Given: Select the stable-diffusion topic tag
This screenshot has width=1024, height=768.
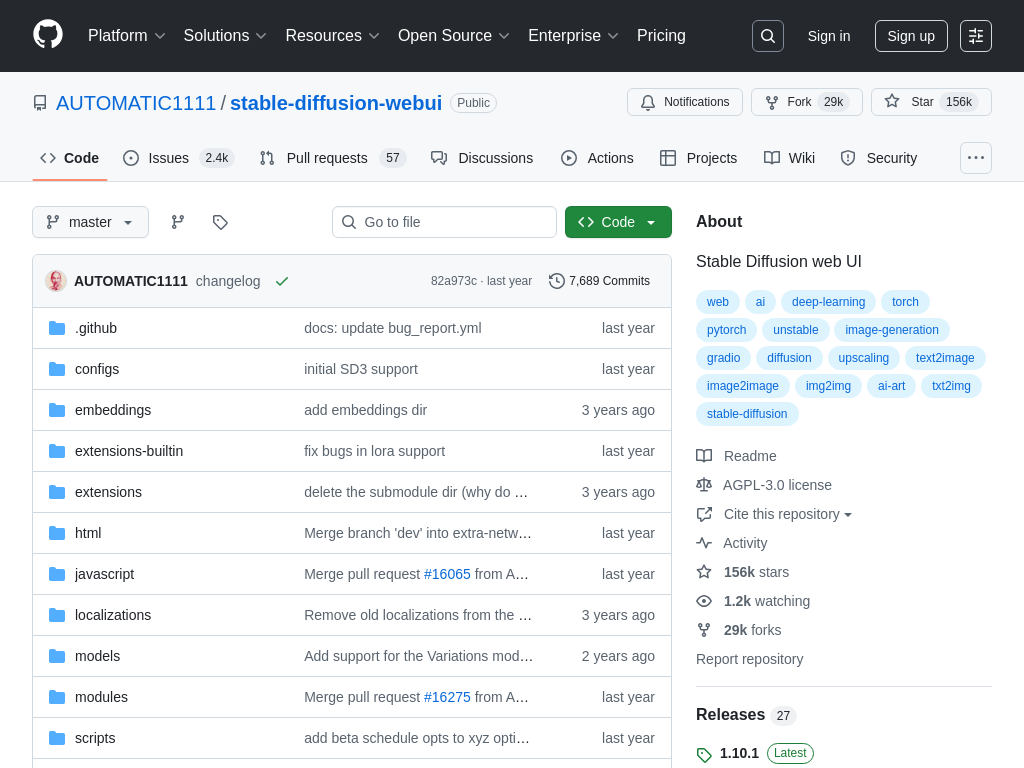Looking at the screenshot, I should click(746, 414).
